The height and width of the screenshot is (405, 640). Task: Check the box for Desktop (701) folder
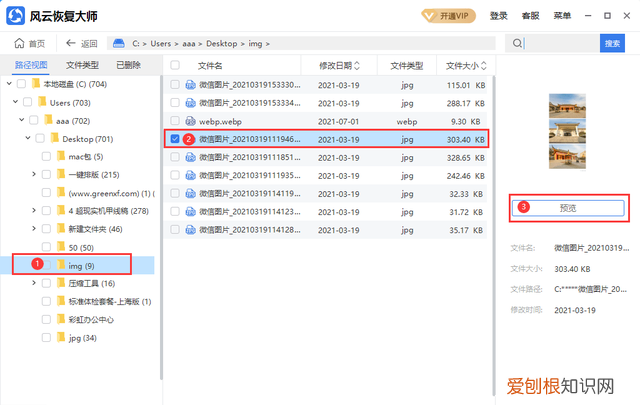tap(40, 138)
